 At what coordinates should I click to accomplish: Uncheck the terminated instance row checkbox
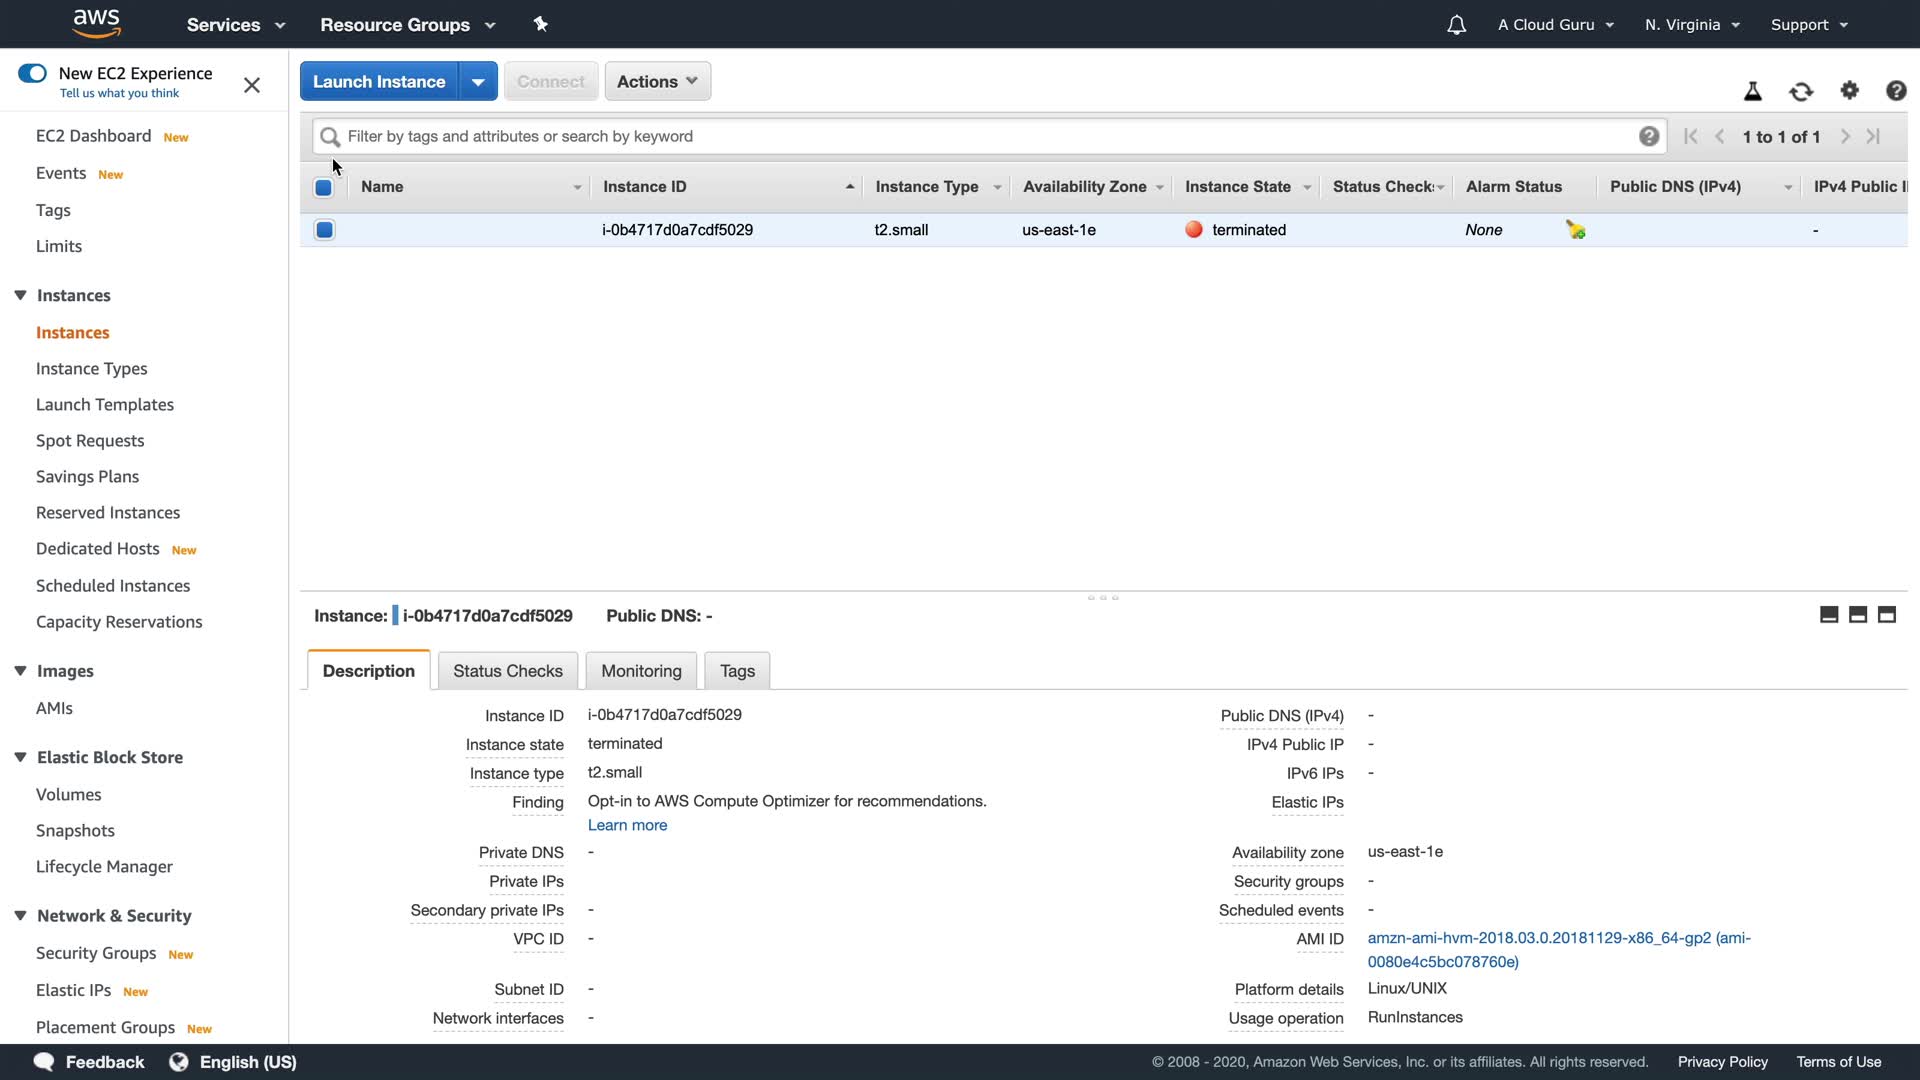tap(324, 230)
